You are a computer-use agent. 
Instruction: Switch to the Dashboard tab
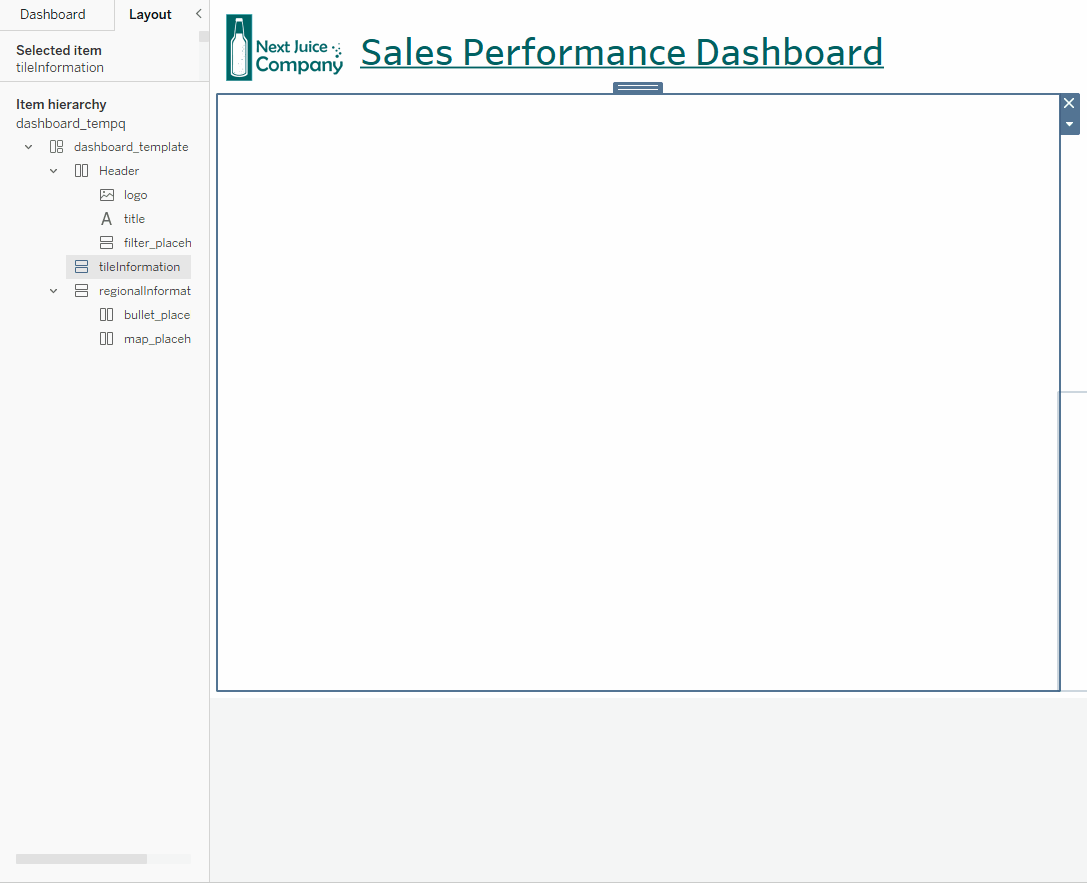(52, 14)
